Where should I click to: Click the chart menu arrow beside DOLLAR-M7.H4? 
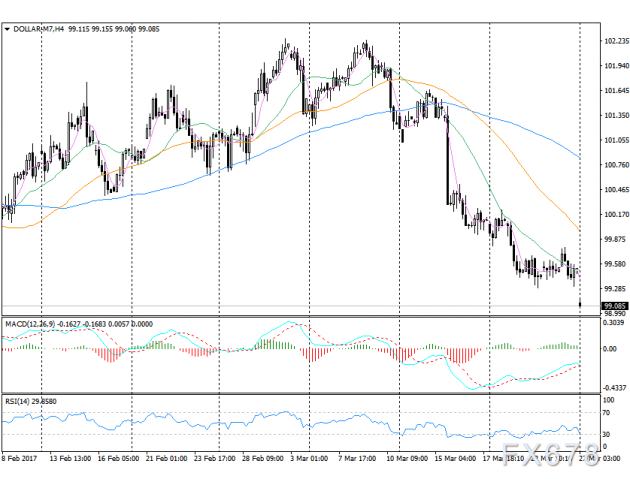click(7, 29)
